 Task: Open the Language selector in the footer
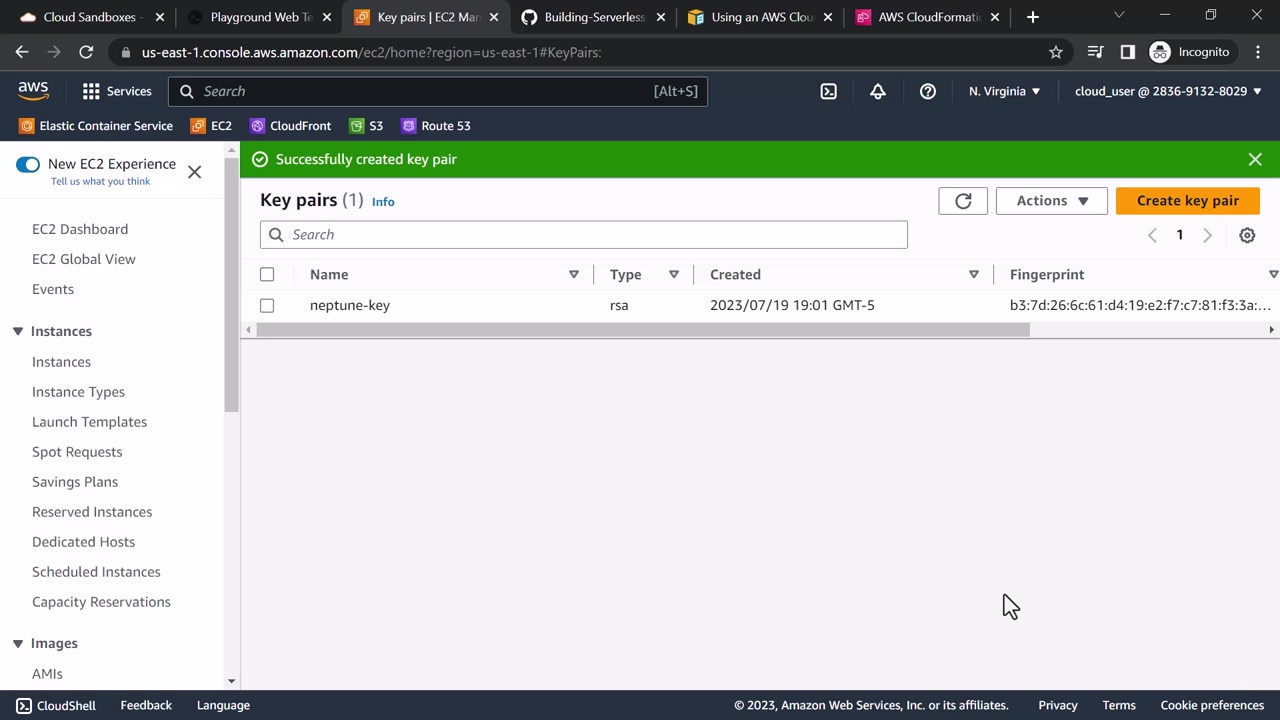click(223, 705)
